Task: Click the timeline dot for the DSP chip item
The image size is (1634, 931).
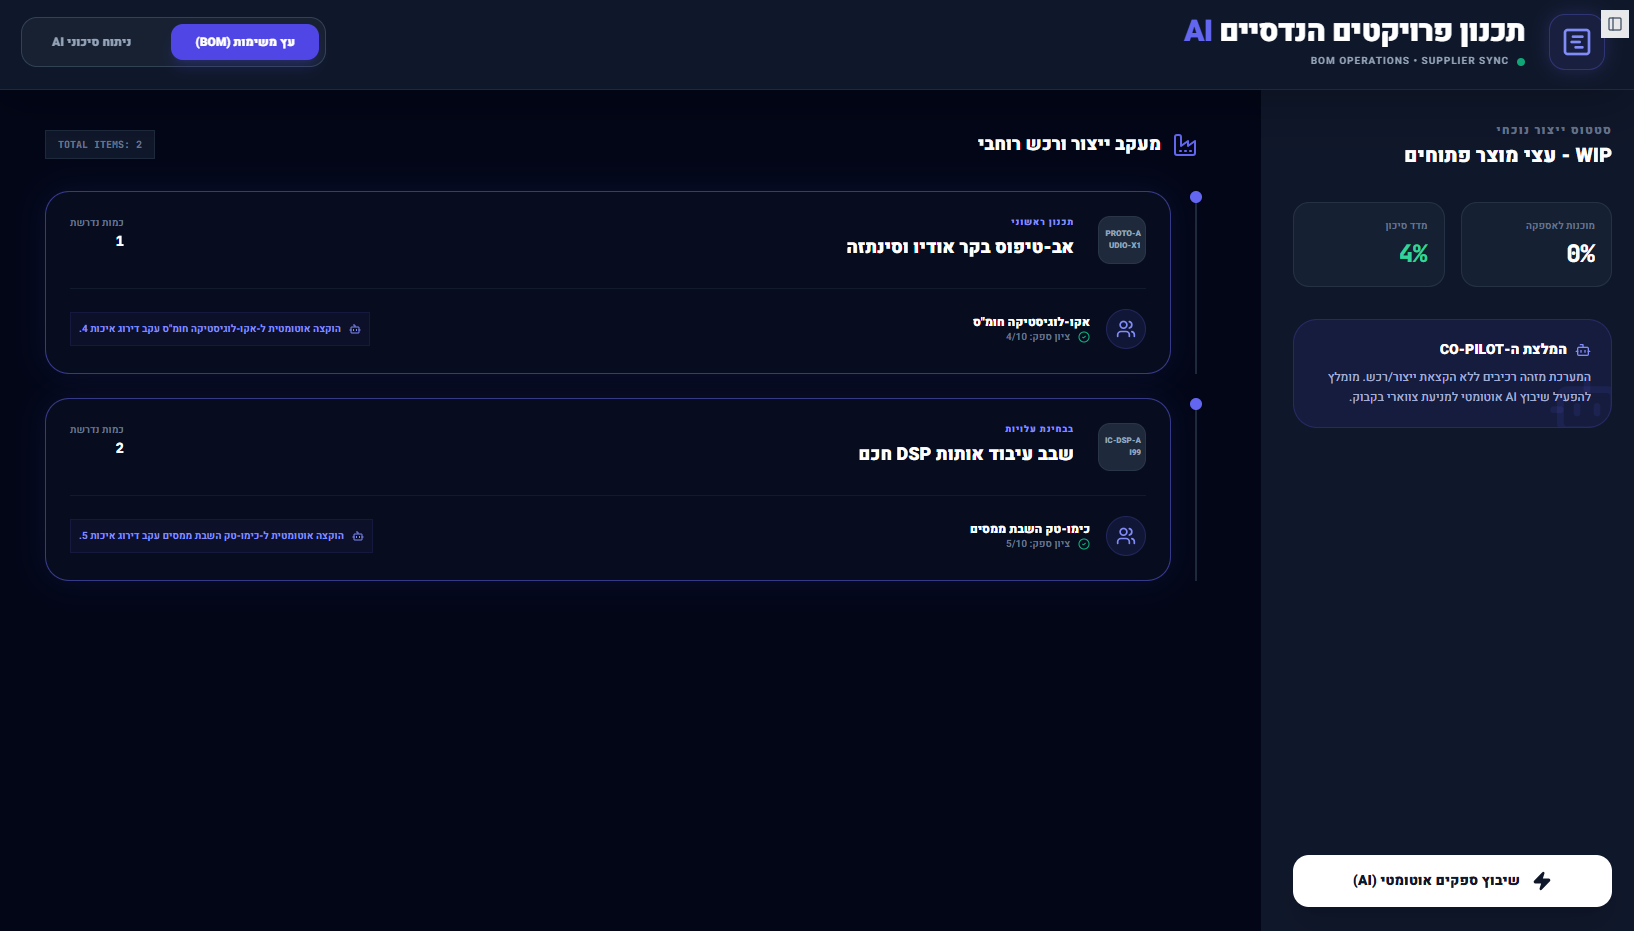Action: click(1196, 404)
